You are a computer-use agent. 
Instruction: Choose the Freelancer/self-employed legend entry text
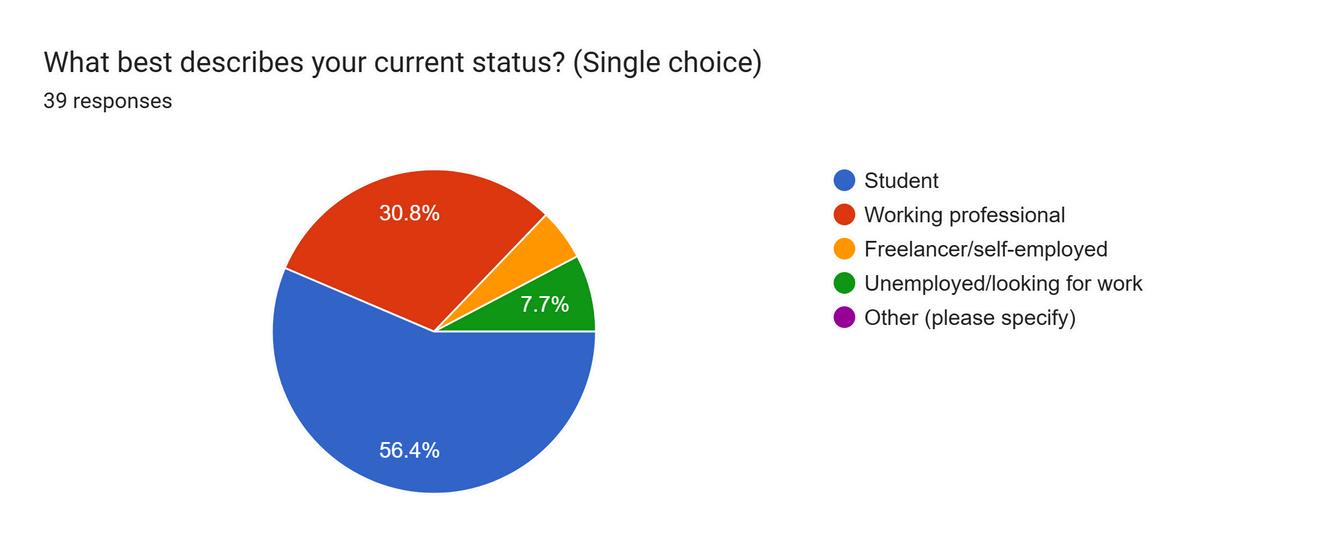click(x=986, y=249)
